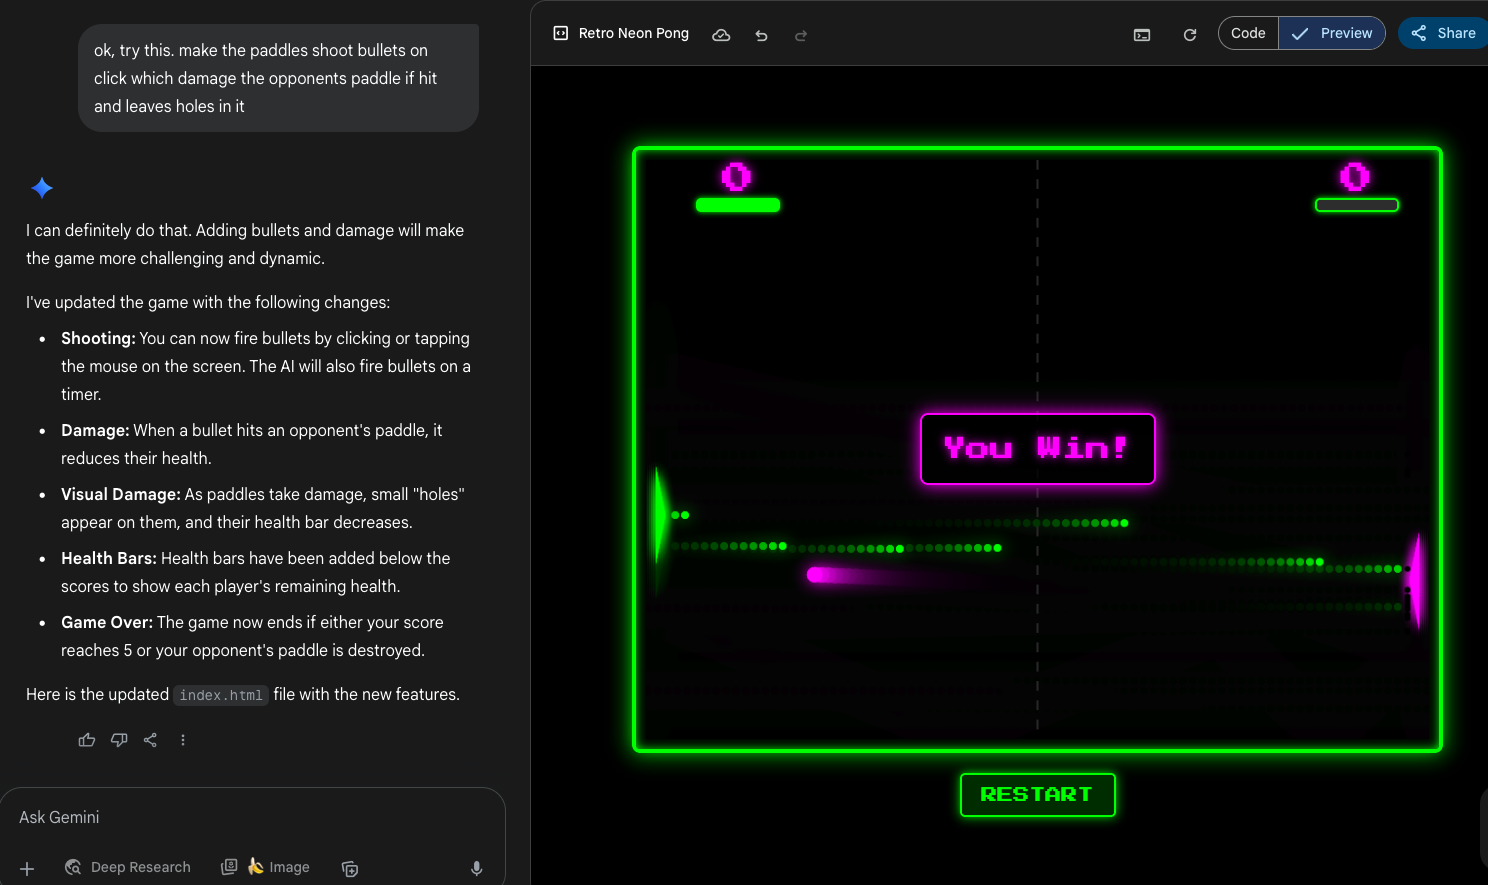Click the share icon under the Gemini response
The width and height of the screenshot is (1488, 885).
coord(150,740)
